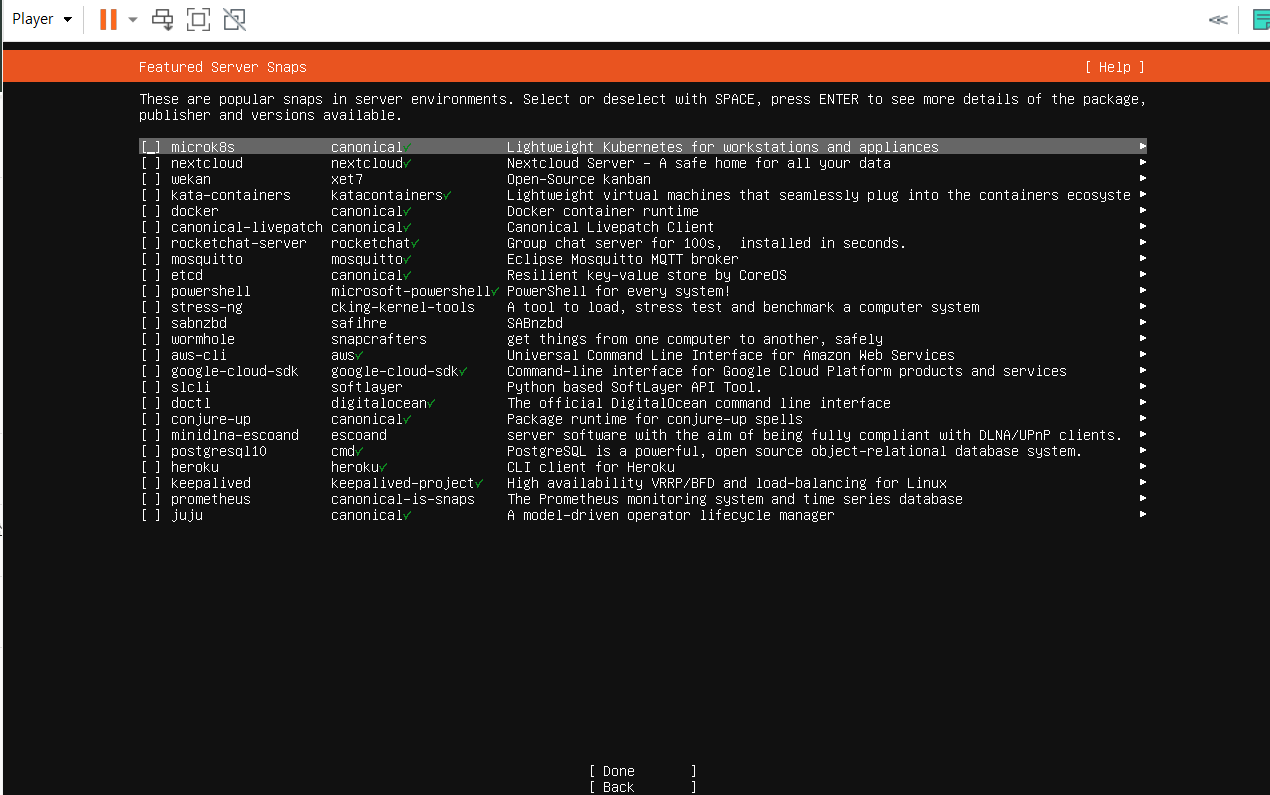Open details arrow on stress-ng row
Viewport: 1270px width, 795px height.
(1142, 307)
